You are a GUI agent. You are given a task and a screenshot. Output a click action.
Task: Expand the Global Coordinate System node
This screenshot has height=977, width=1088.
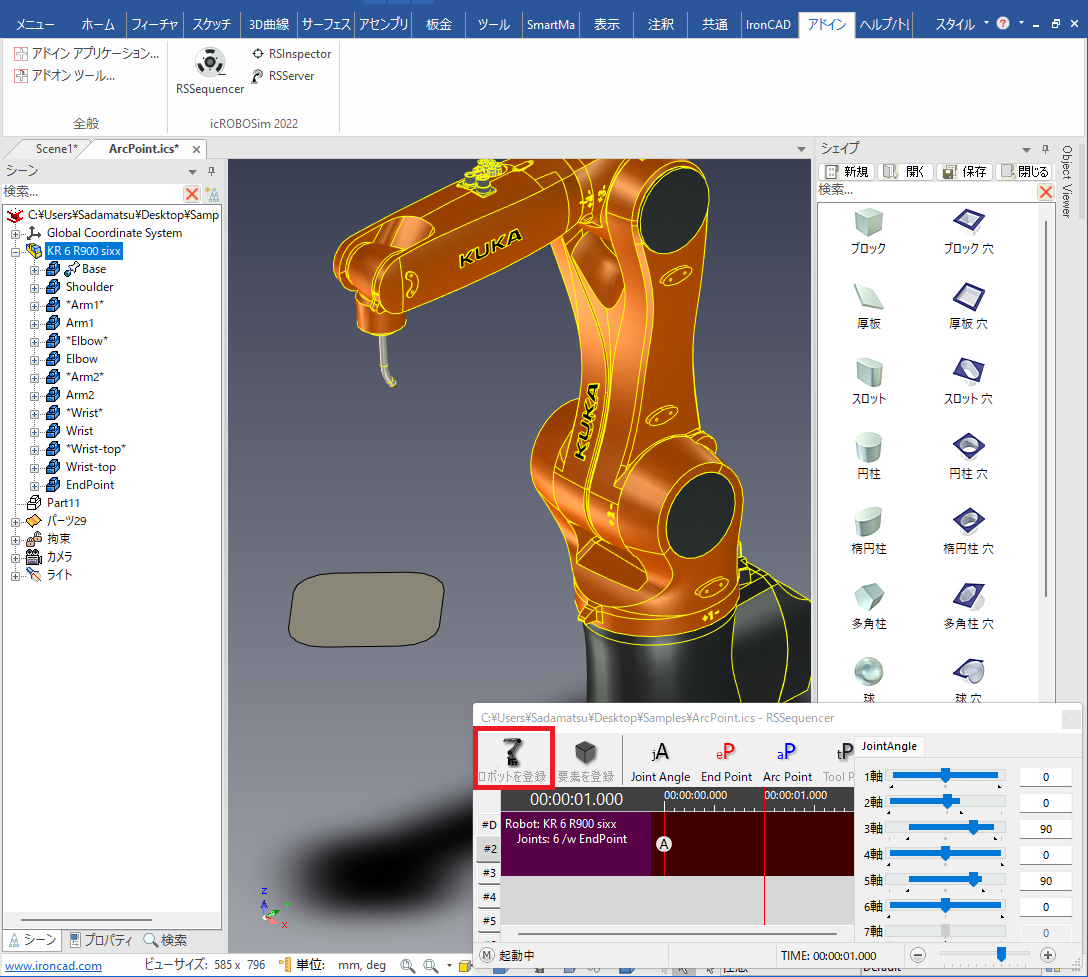[16, 233]
